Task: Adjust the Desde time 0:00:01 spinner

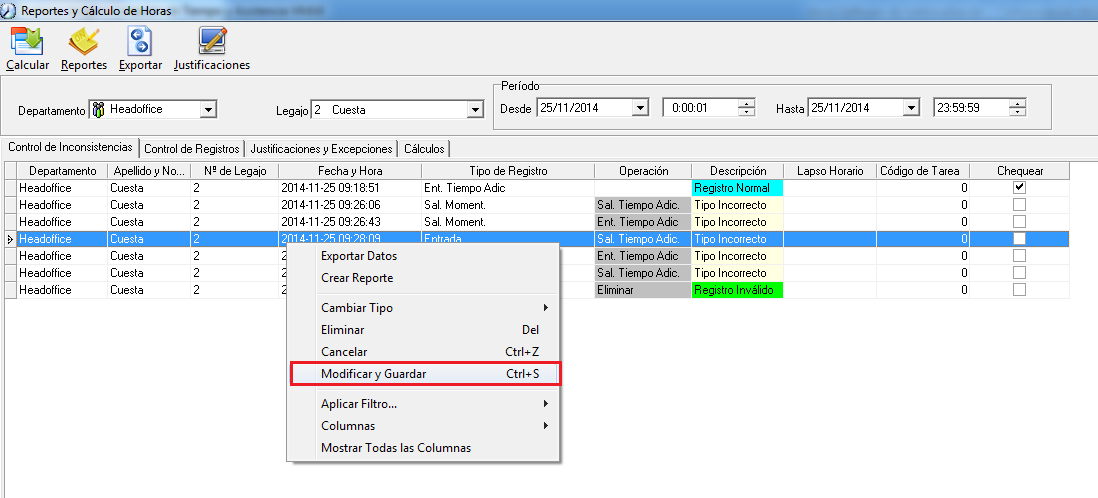Action: coord(747,108)
